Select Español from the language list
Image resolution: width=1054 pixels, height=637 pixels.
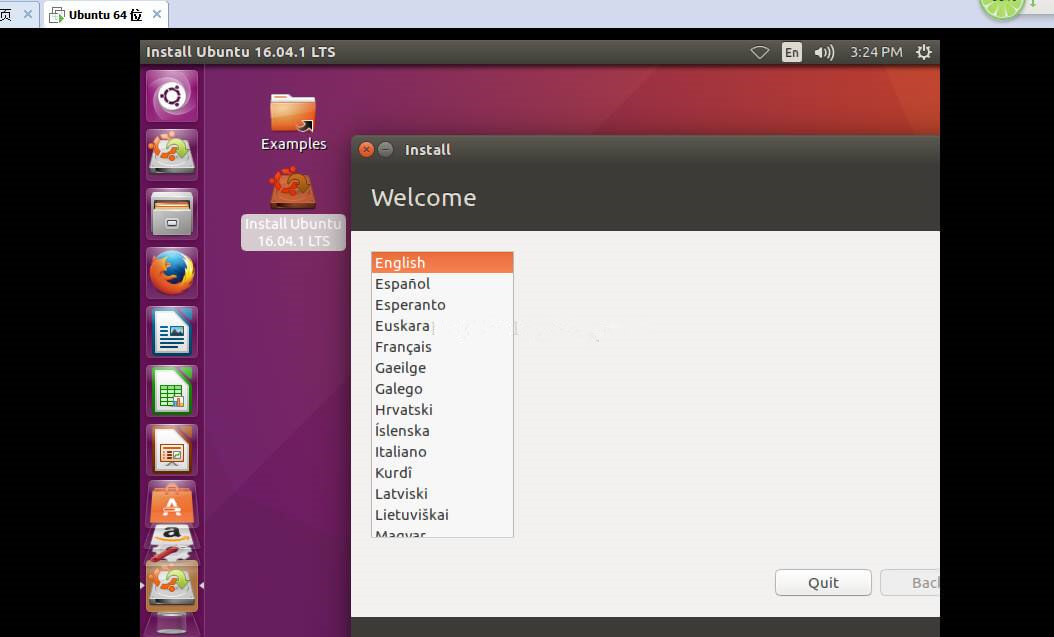coord(402,284)
